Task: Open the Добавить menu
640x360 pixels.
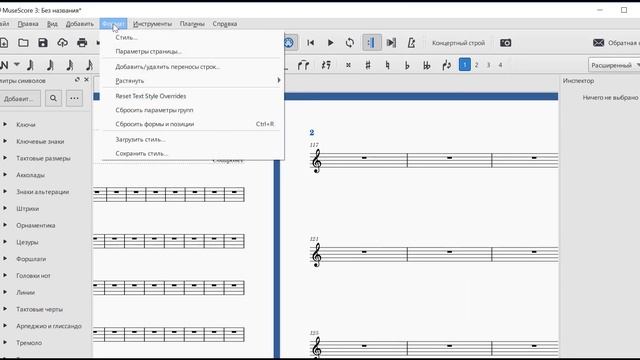Action: coord(80,24)
